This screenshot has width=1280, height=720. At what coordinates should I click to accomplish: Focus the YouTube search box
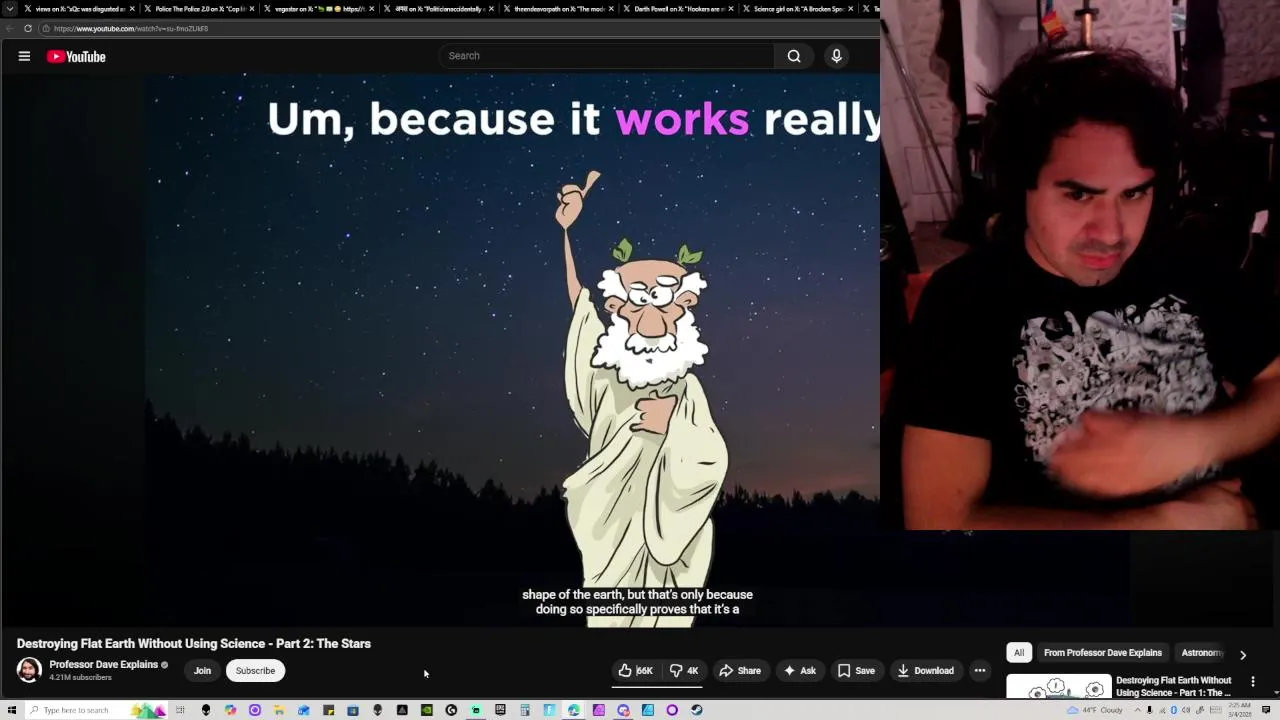(x=606, y=56)
